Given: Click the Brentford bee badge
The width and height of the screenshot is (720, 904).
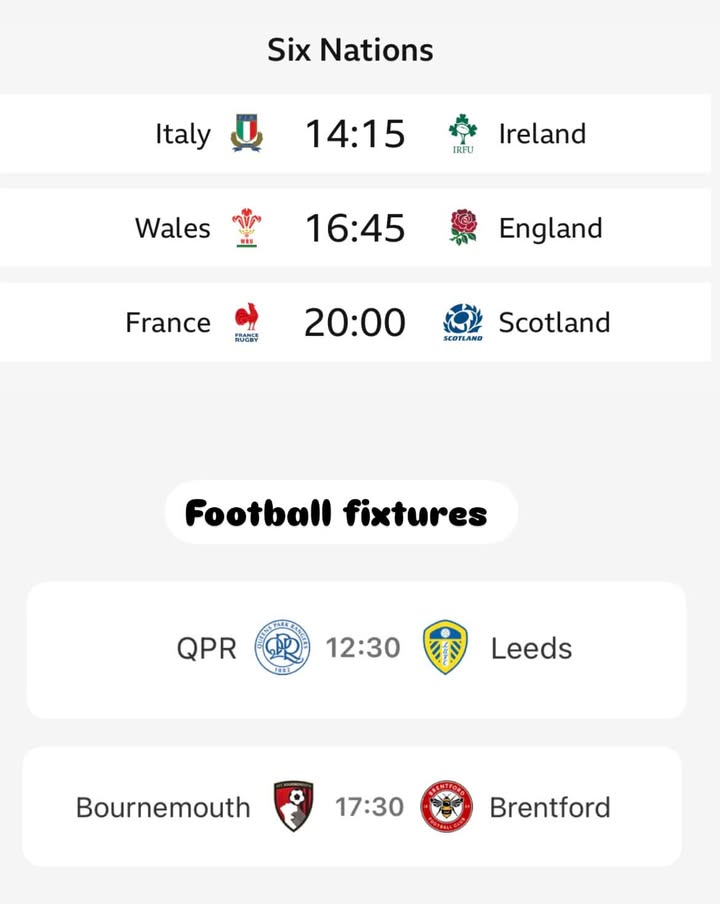Looking at the screenshot, I should click(x=447, y=806).
